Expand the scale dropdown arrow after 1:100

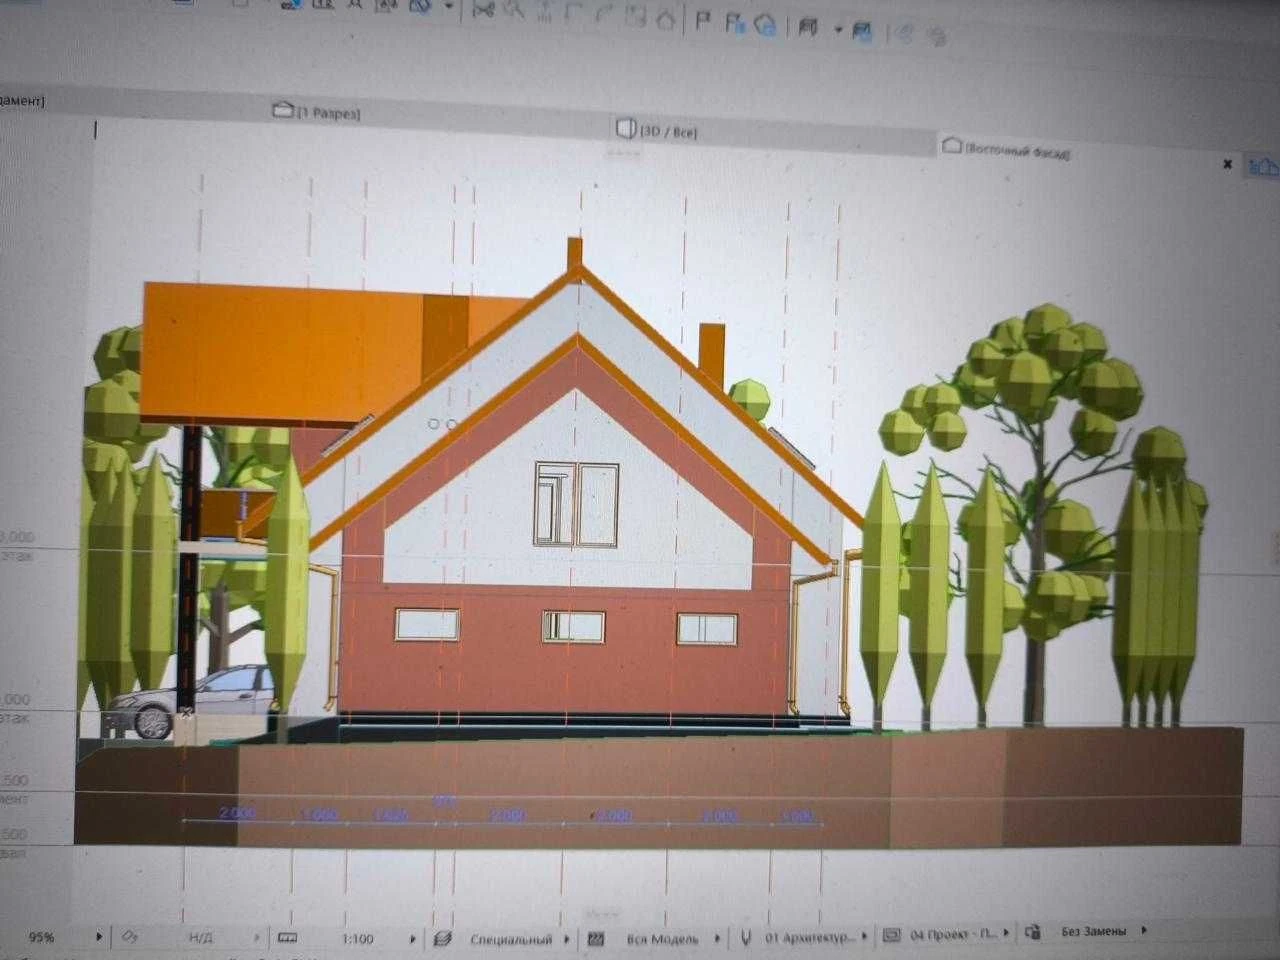pyautogui.click(x=412, y=939)
